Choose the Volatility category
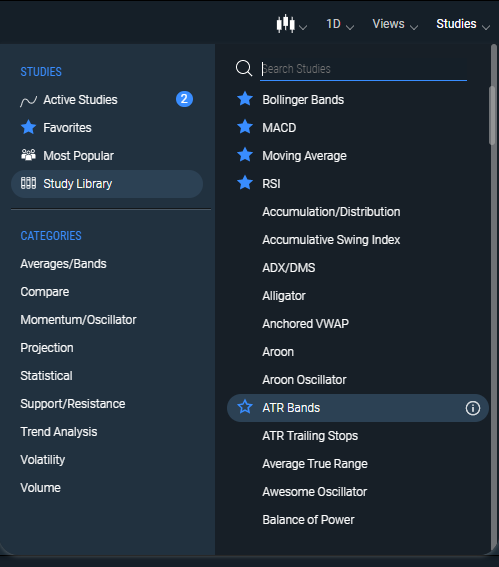Screen dimensions: 499x567 pyautogui.click(x=43, y=460)
